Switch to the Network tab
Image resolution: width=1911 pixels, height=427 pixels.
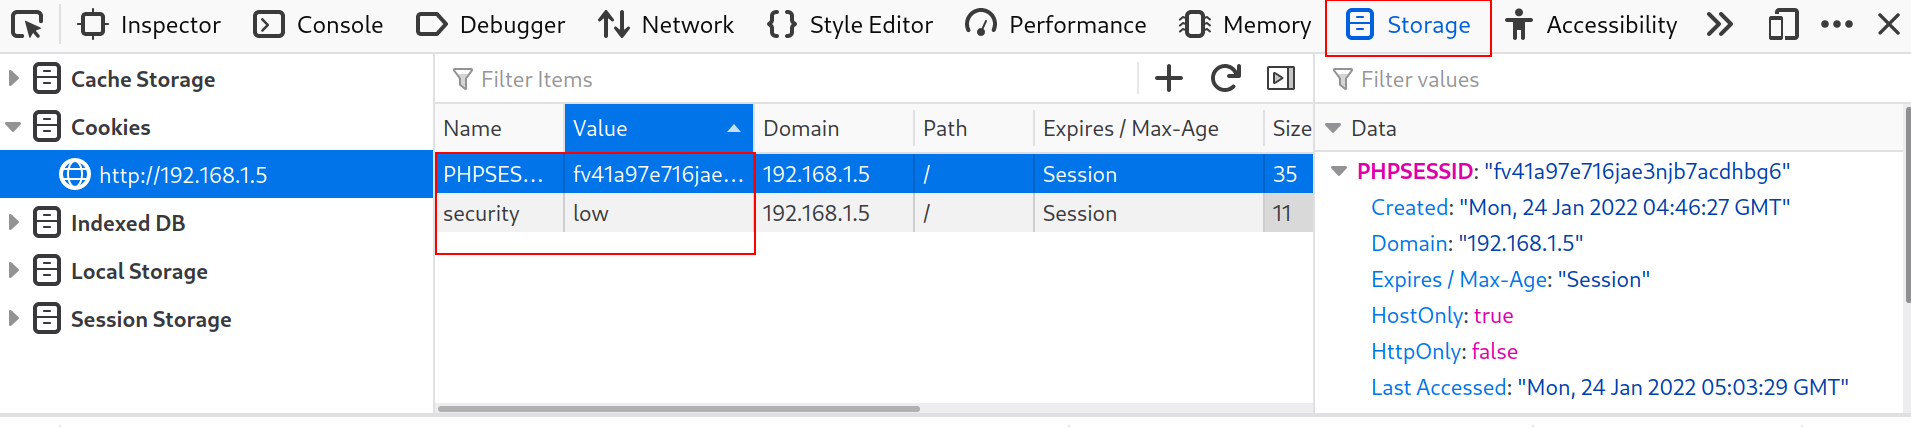666,25
